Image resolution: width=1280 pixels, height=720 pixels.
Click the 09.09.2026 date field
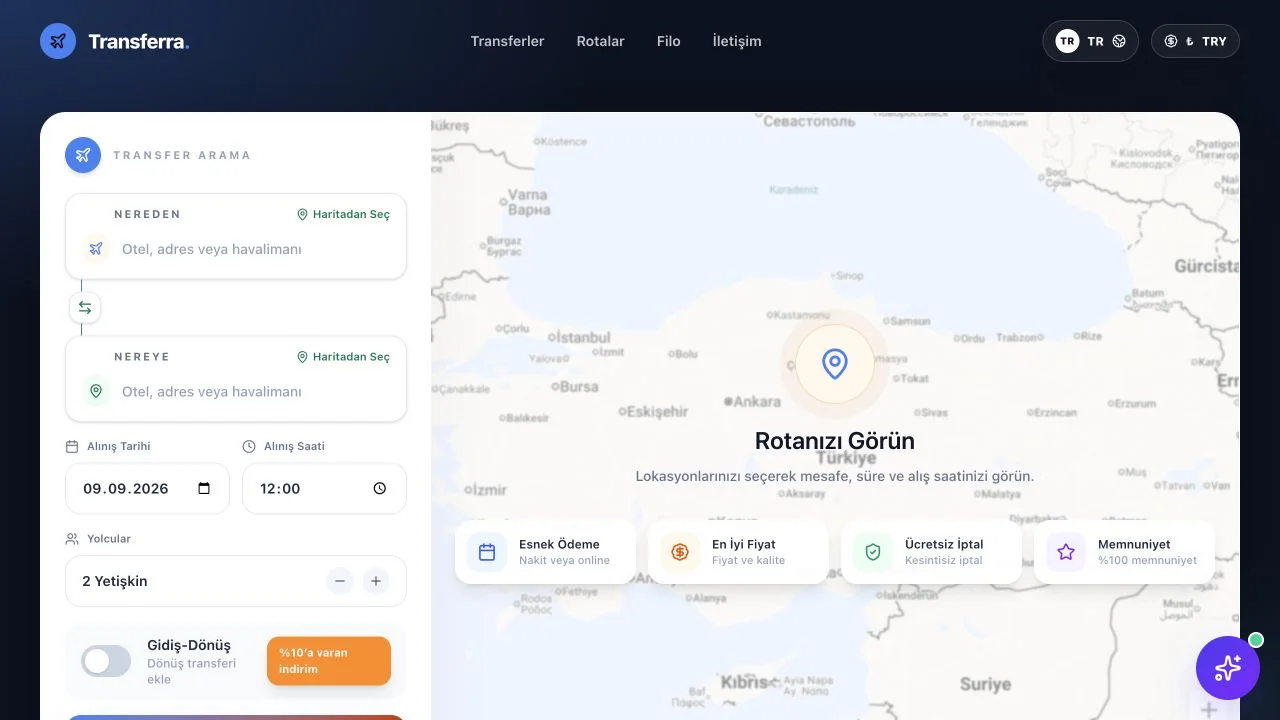147,488
